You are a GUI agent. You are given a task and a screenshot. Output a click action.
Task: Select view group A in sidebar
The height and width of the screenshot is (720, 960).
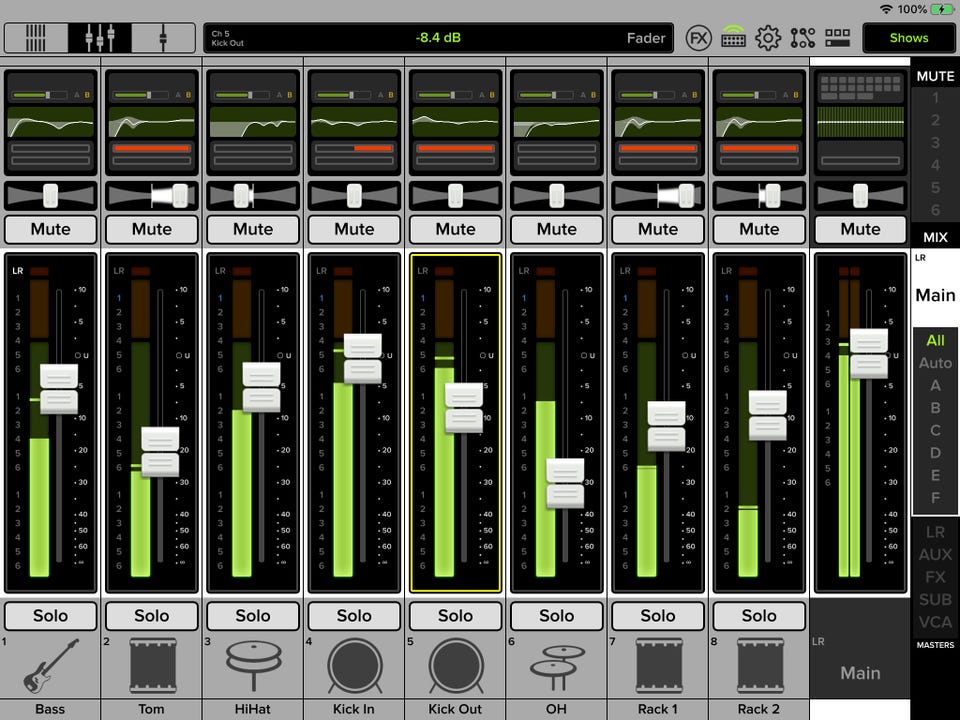coord(935,385)
